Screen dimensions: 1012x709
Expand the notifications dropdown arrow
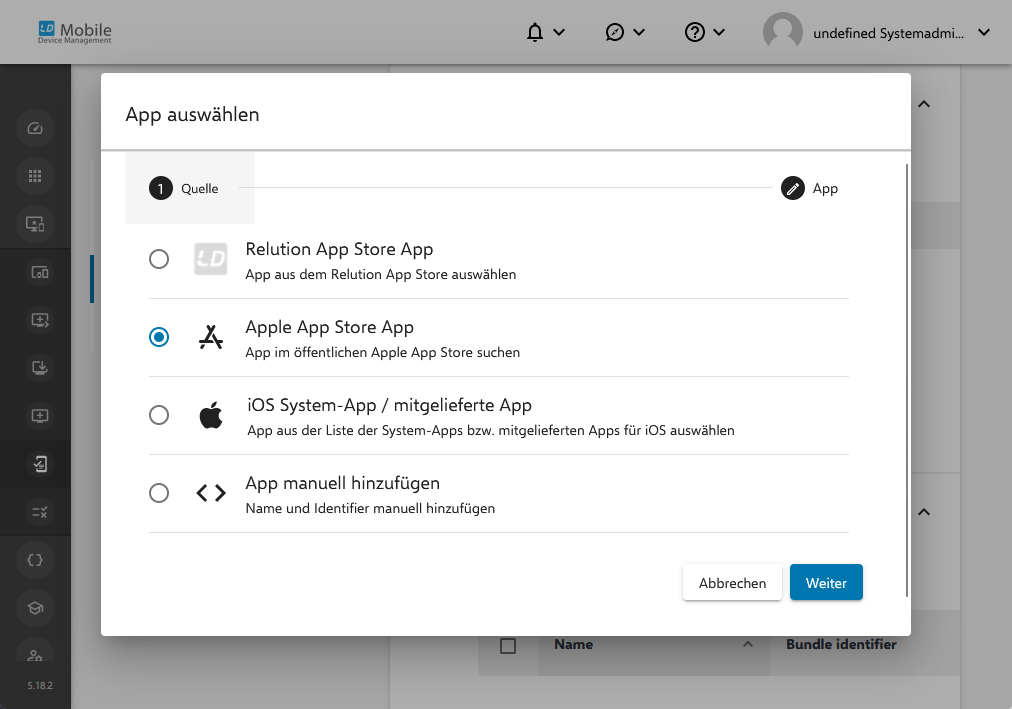click(x=559, y=32)
